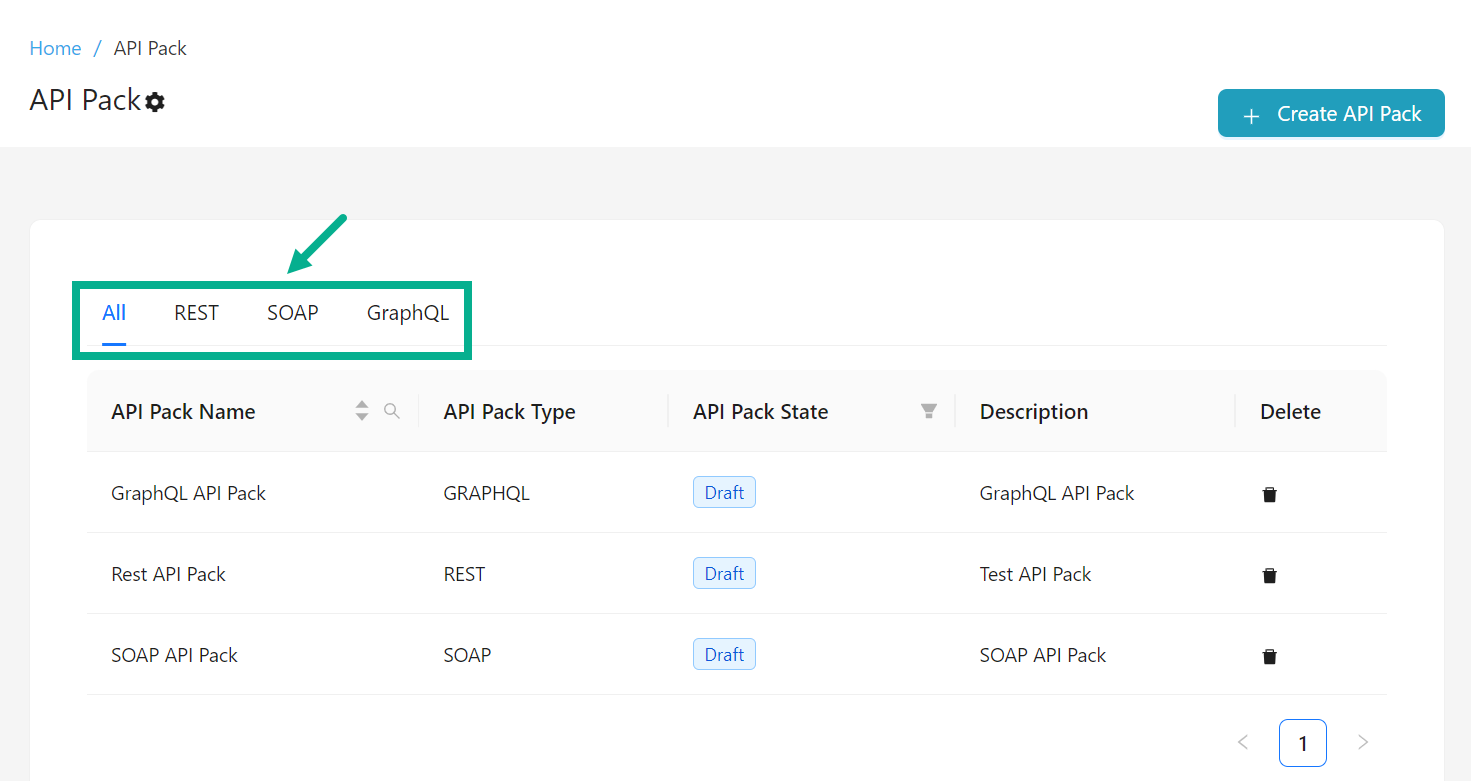Viewport: 1471px width, 781px height.
Task: Click the Create API Pack button
Action: pos(1330,114)
